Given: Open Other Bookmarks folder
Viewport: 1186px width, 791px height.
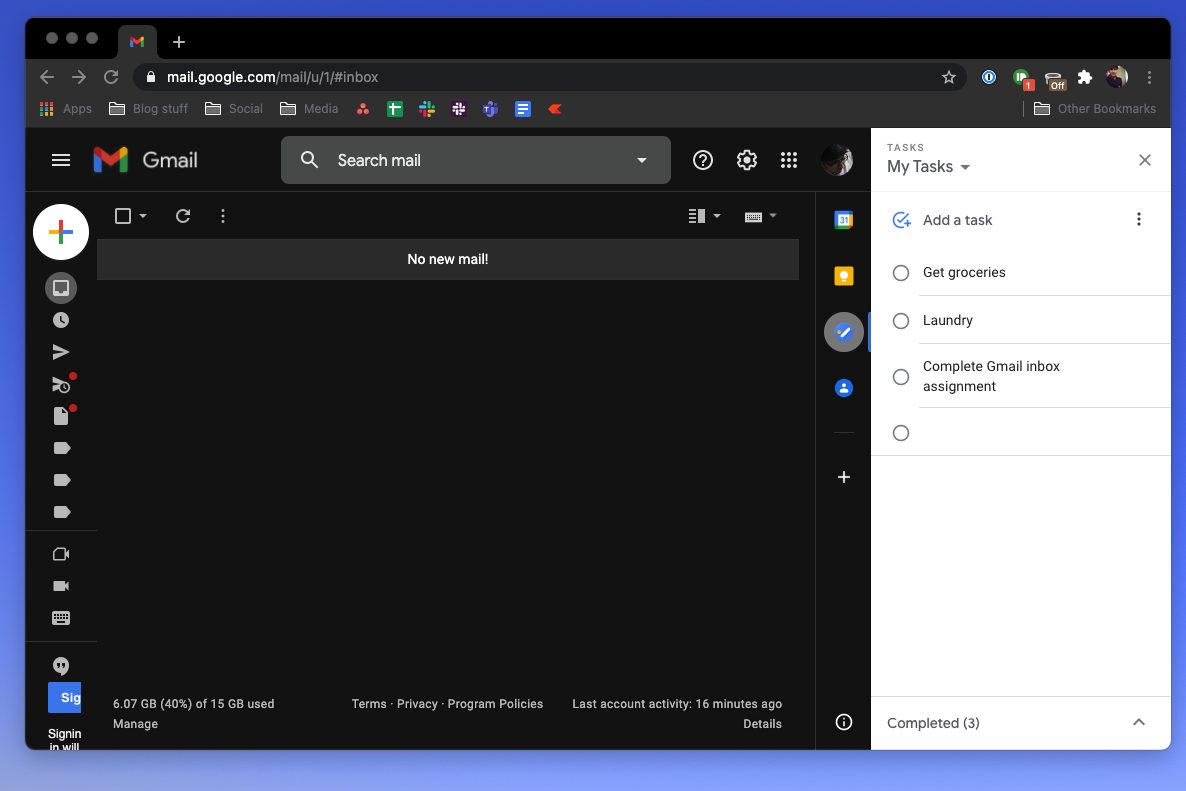Looking at the screenshot, I should coord(1094,109).
